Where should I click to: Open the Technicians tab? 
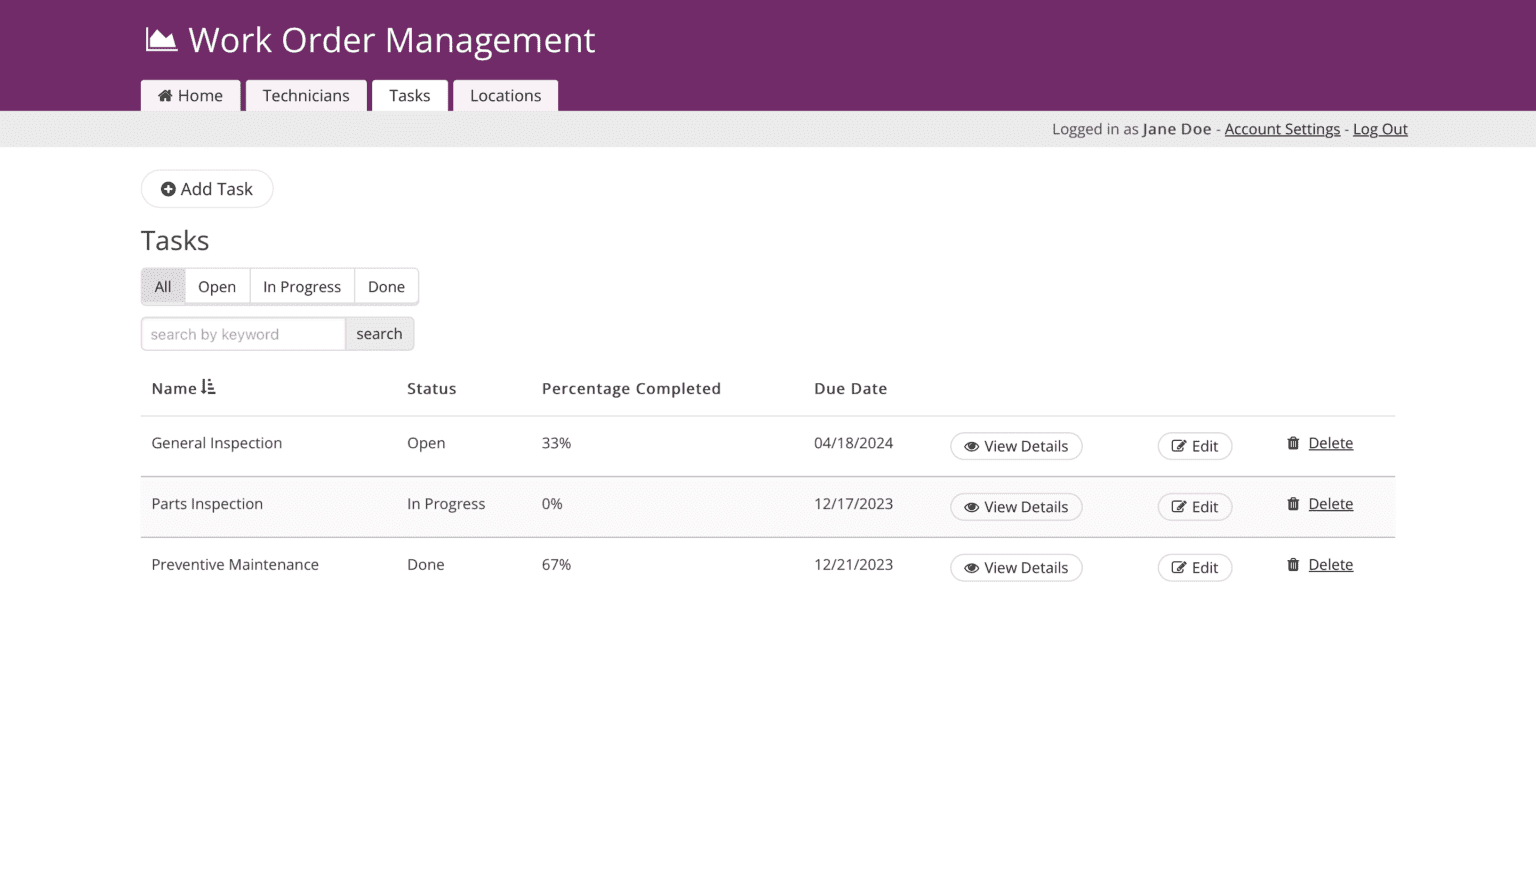click(306, 96)
